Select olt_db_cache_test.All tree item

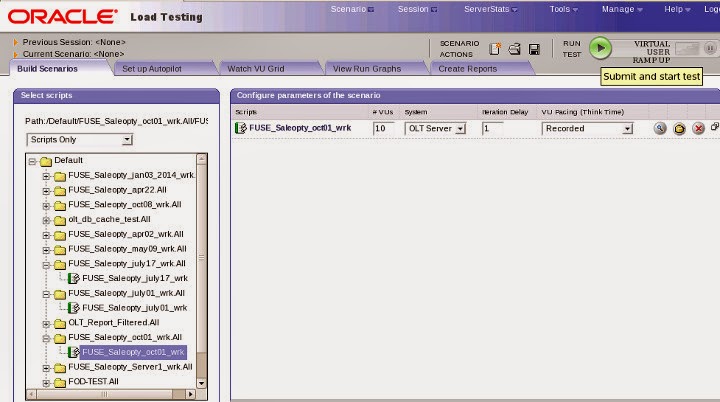tap(109, 220)
